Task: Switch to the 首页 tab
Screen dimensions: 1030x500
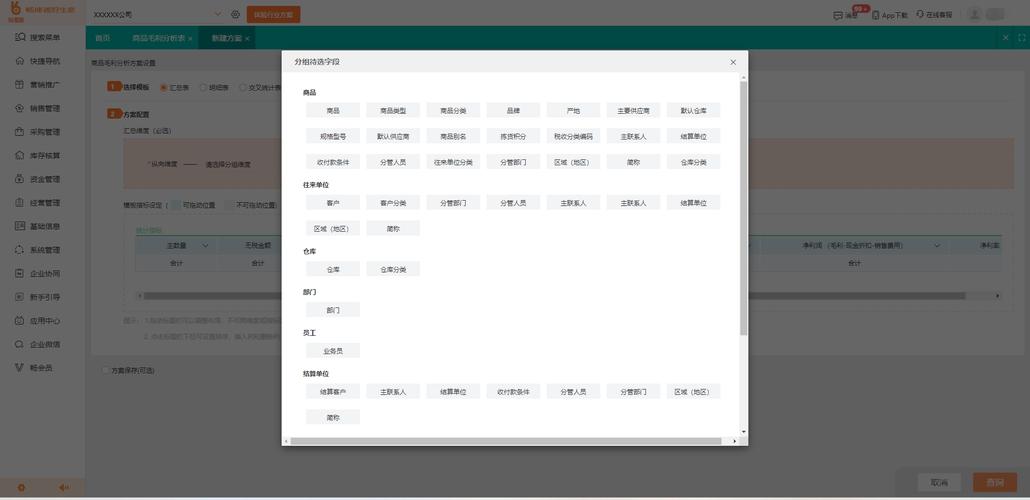Action: [x=102, y=38]
